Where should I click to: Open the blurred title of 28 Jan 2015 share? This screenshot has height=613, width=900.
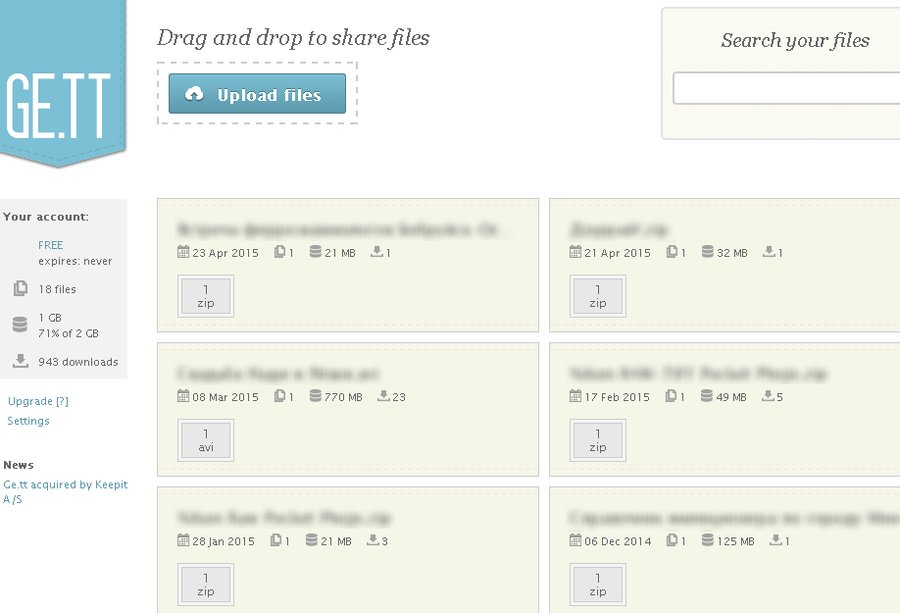pyautogui.click(x=284, y=518)
